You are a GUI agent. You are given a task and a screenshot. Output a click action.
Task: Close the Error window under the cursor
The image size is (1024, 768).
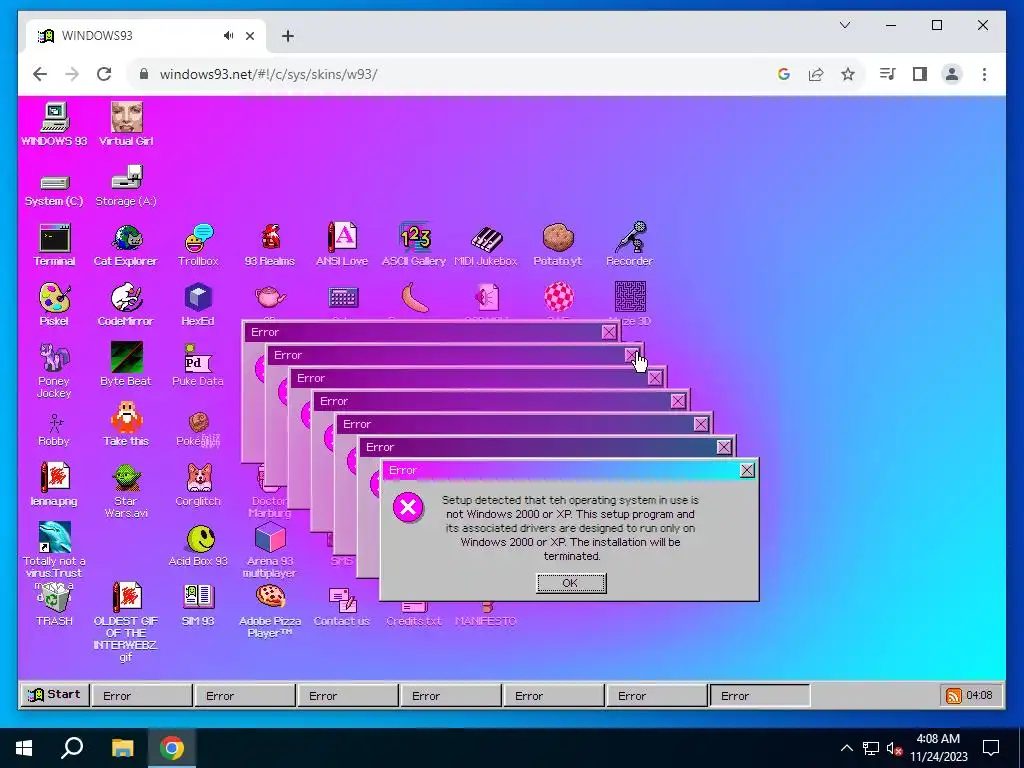click(631, 355)
